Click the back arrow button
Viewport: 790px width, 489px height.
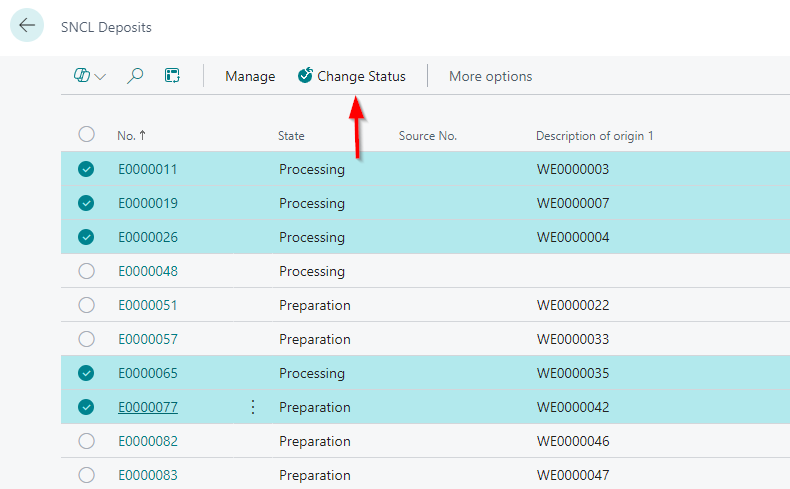pyautogui.click(x=27, y=26)
